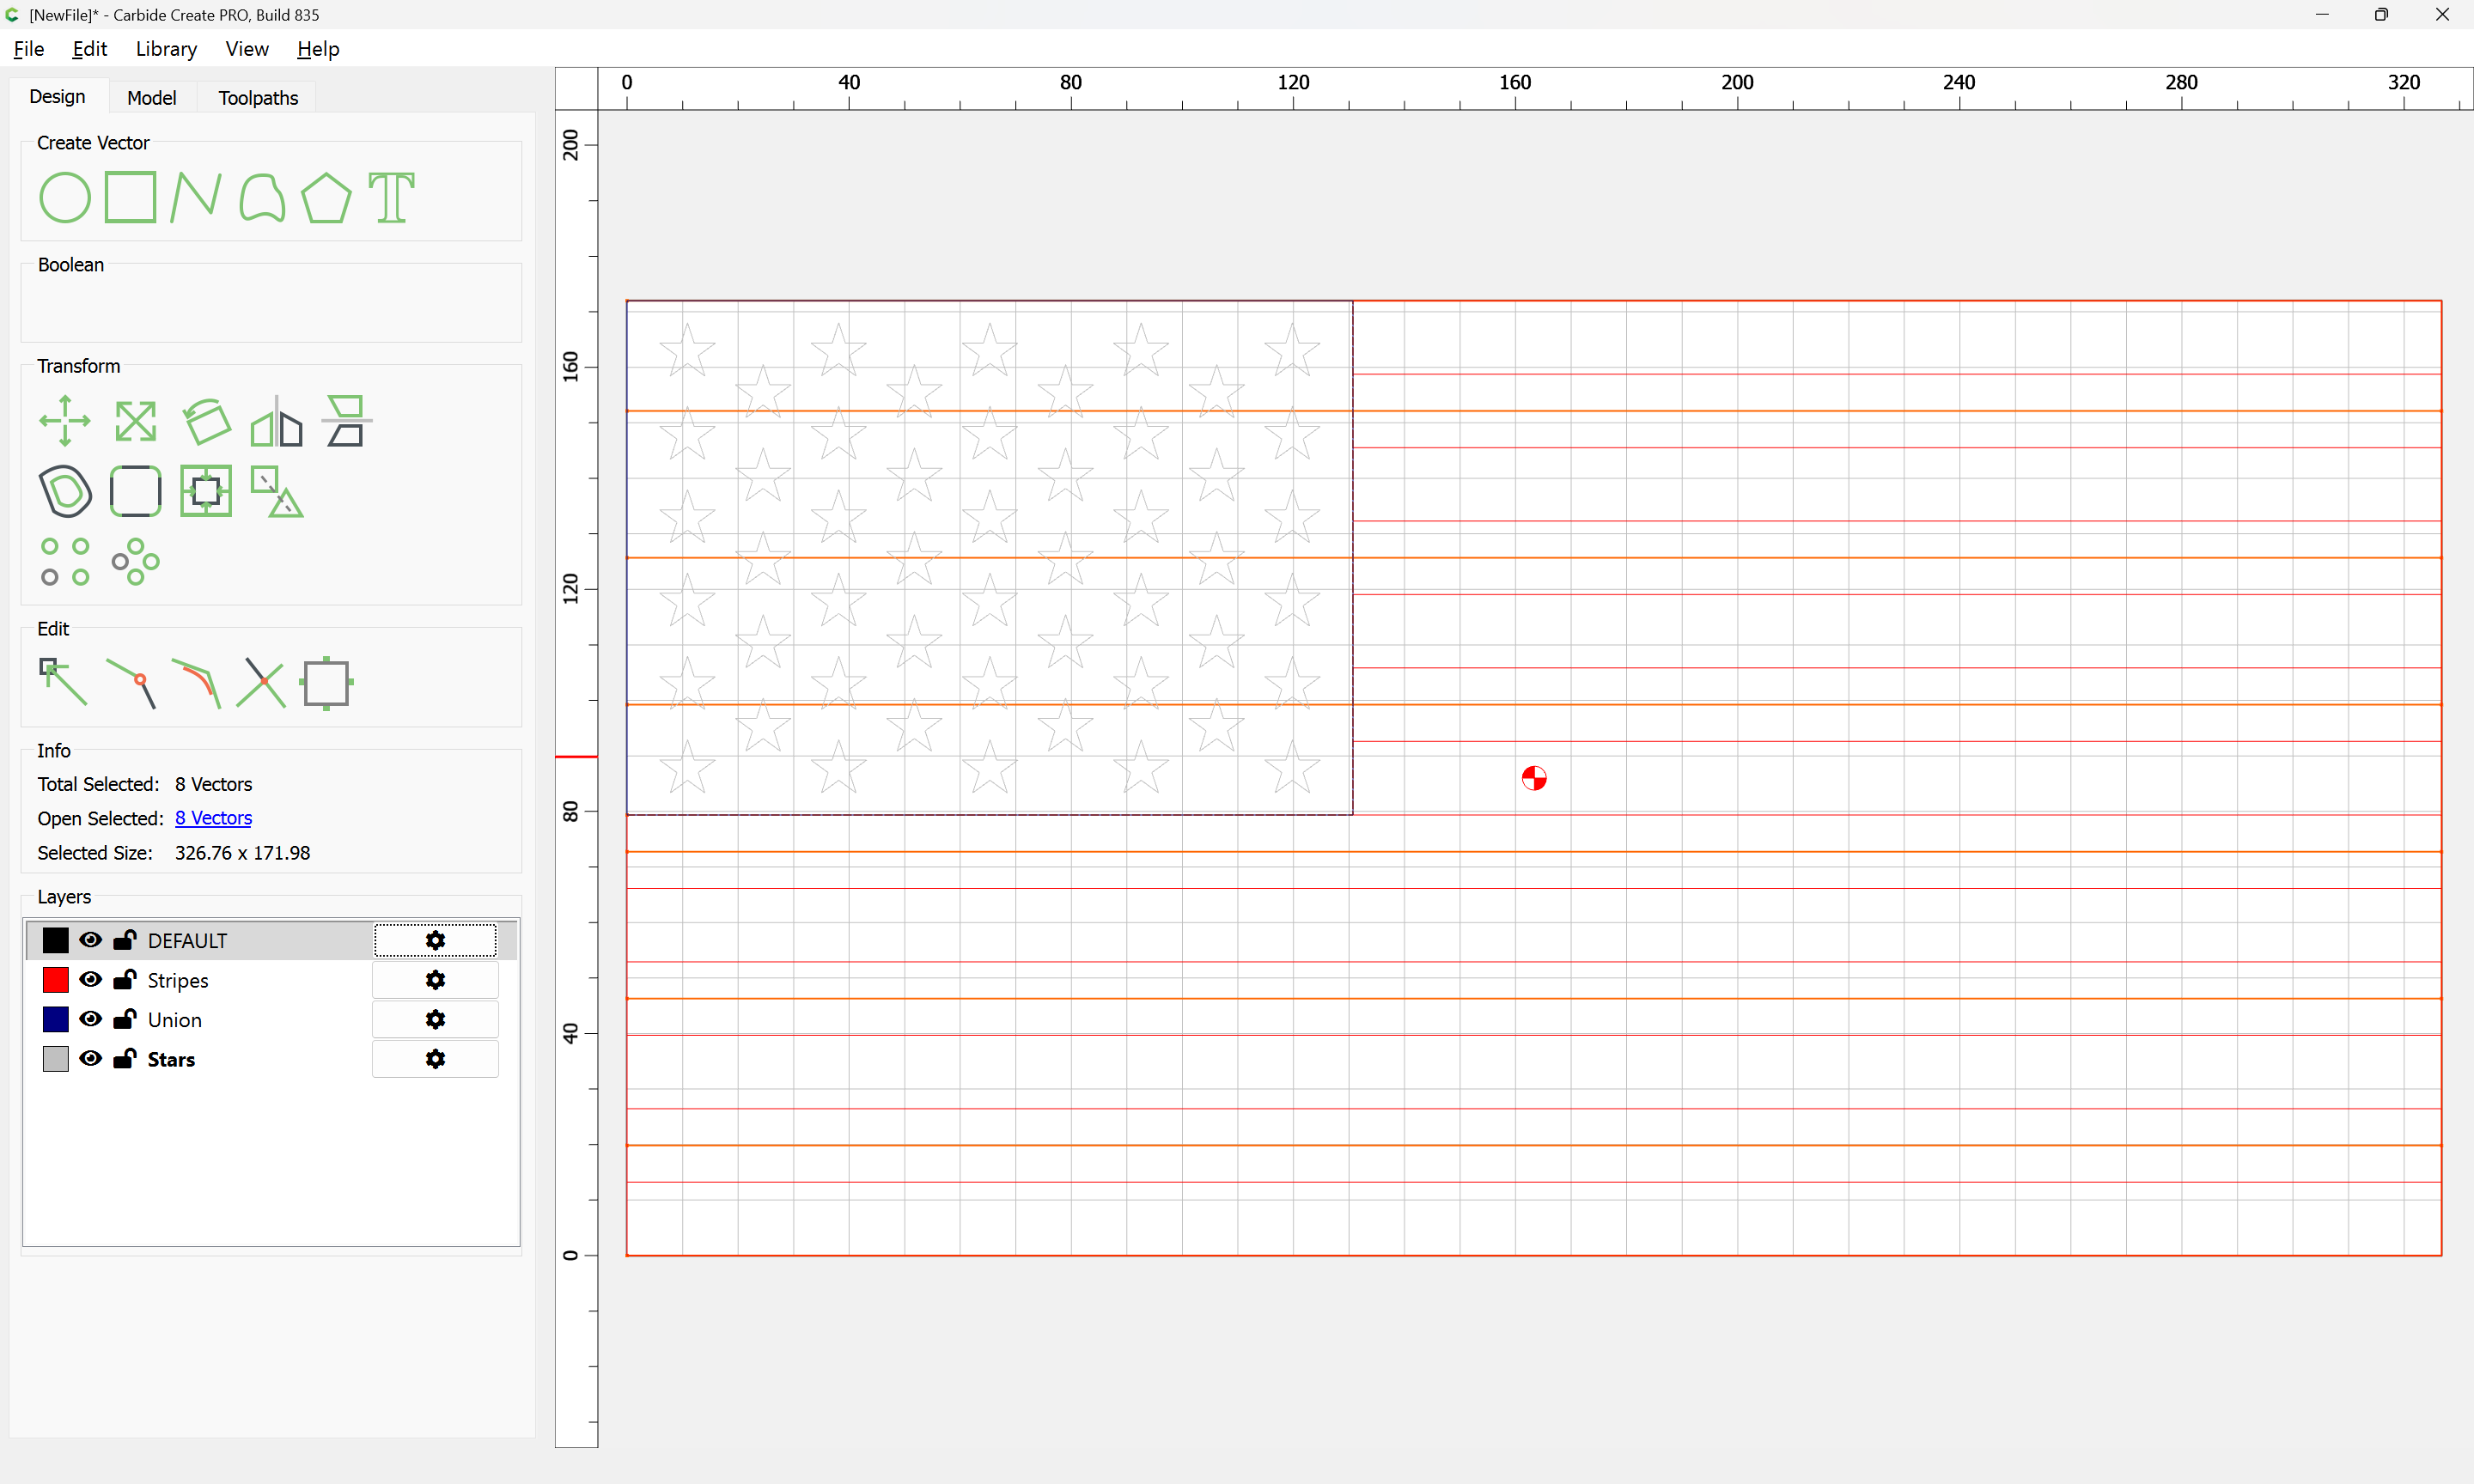Open the Rotate transform tool
Screen dimensions: 2474x1484
pyautogui.click(x=207, y=421)
